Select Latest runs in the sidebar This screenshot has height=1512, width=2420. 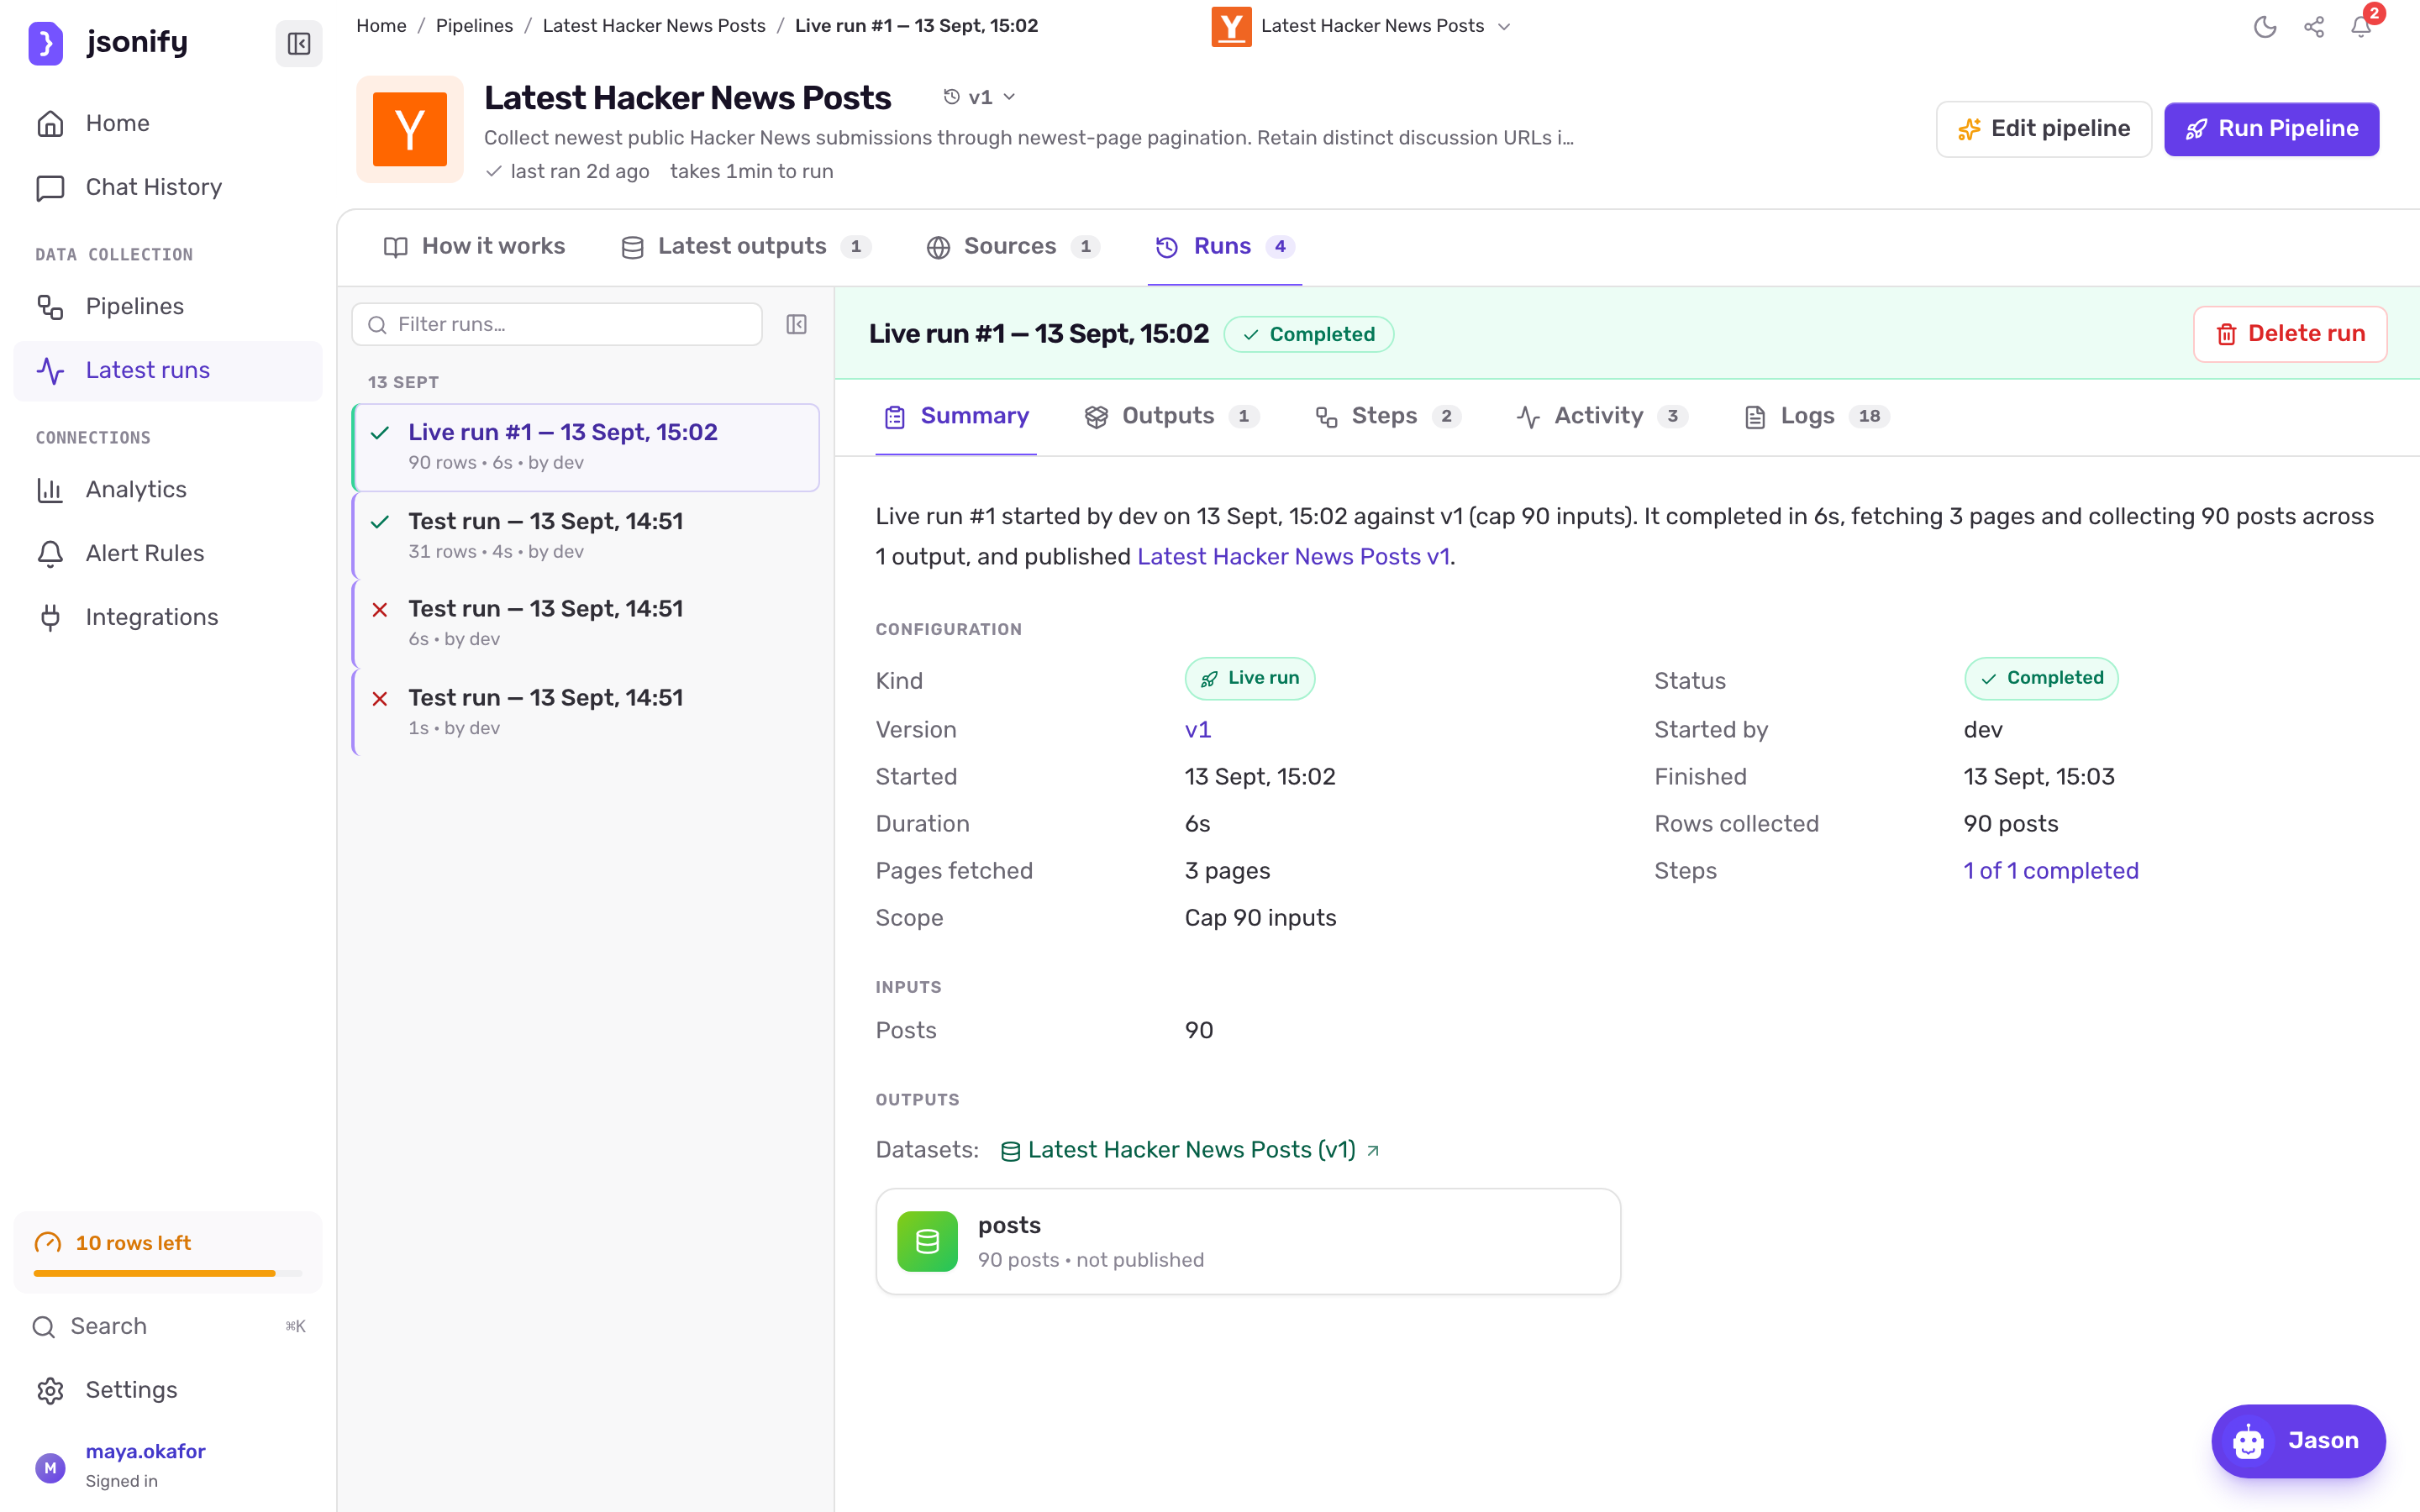point(168,370)
